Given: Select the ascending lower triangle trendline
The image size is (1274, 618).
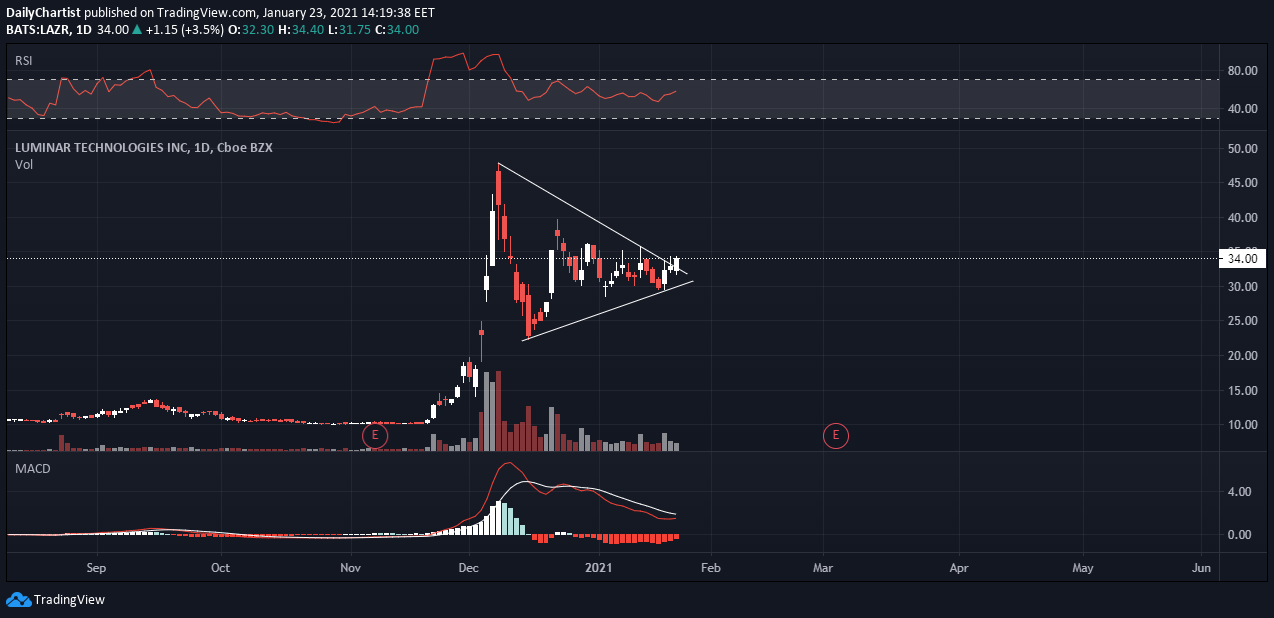Looking at the screenshot, I should pyautogui.click(x=607, y=311).
